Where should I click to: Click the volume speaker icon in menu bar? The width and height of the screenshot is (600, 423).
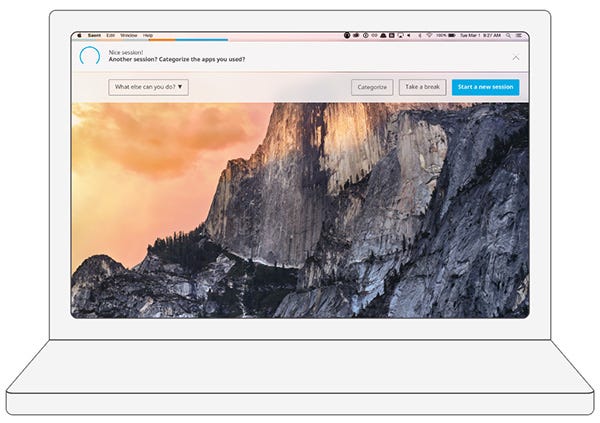click(x=409, y=35)
